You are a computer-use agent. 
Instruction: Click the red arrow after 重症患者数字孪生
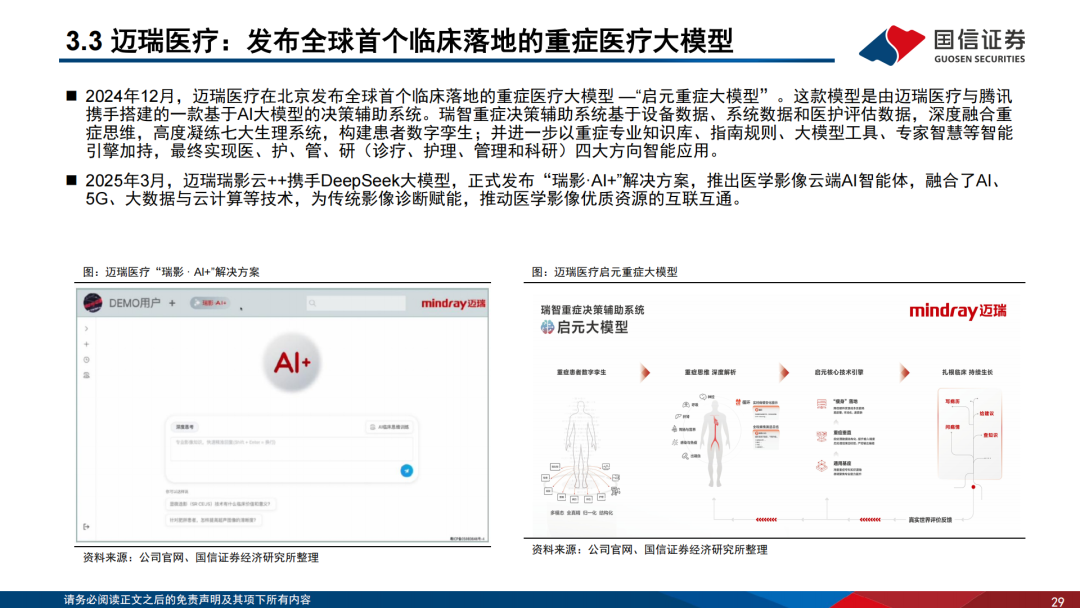pyautogui.click(x=645, y=373)
